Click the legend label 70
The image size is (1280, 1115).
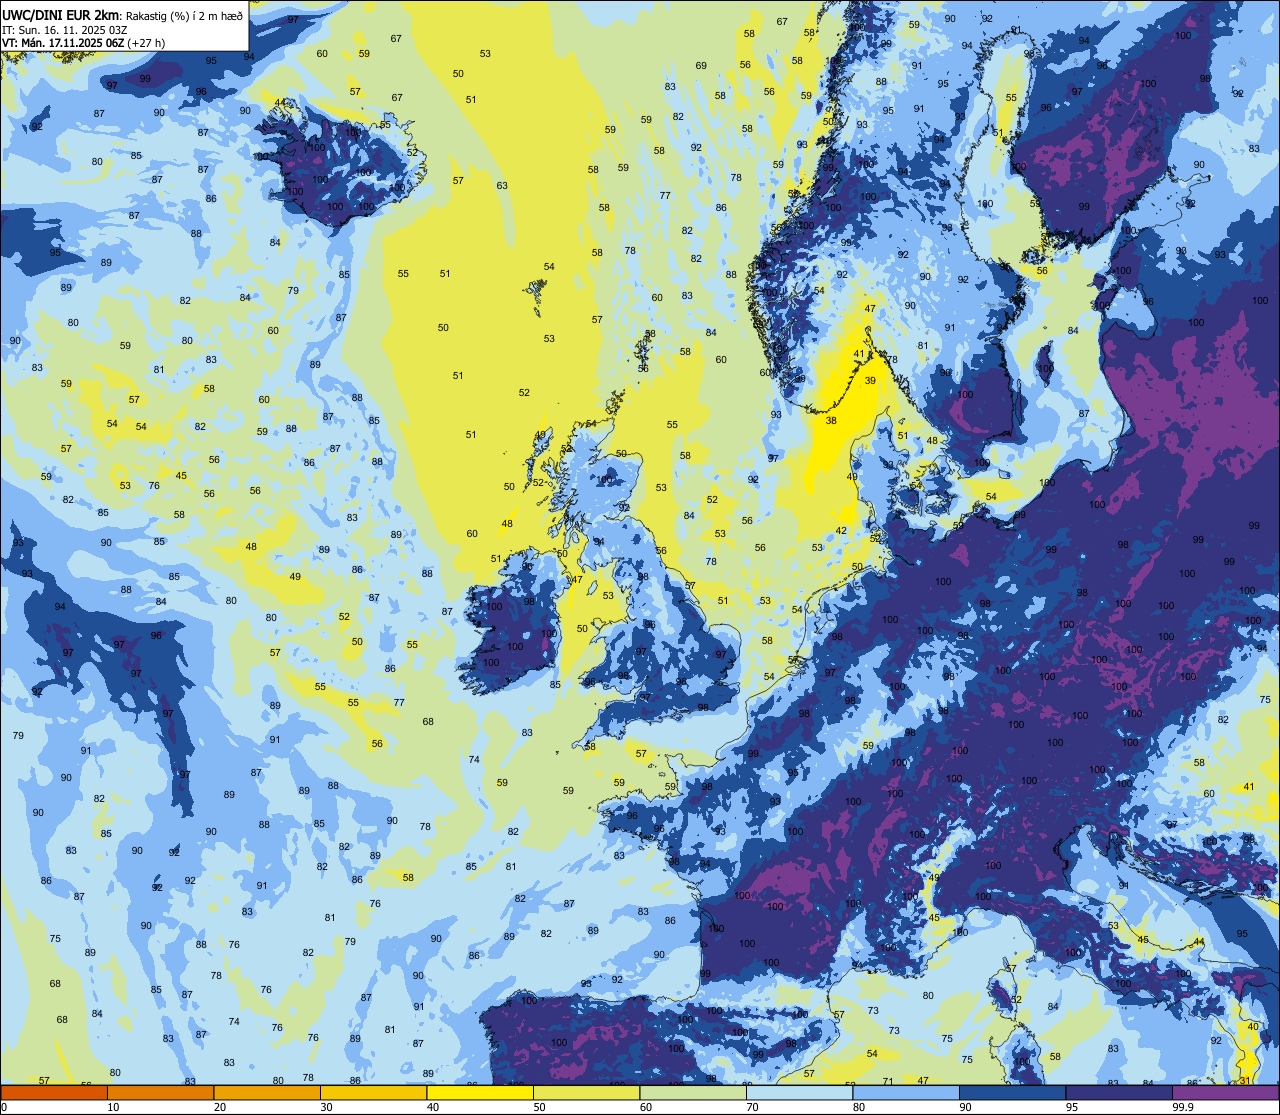point(752,1107)
